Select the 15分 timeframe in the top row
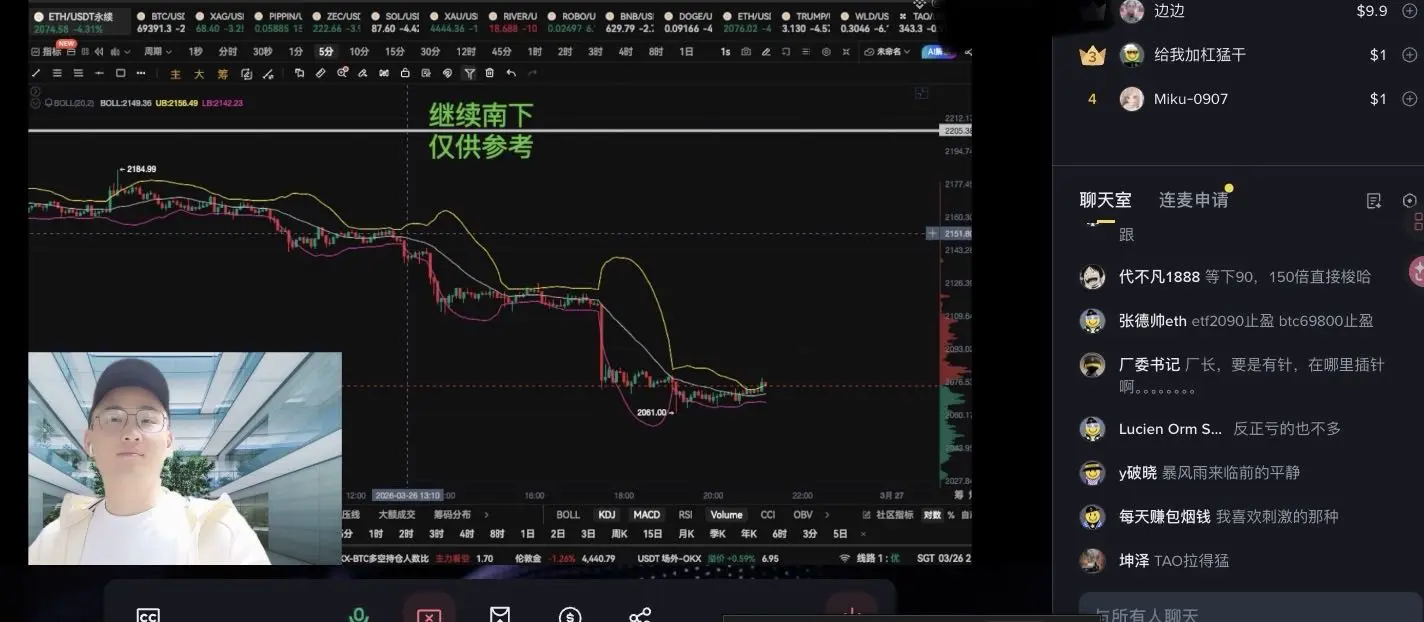Viewport: 1424px width, 622px height. click(x=394, y=52)
